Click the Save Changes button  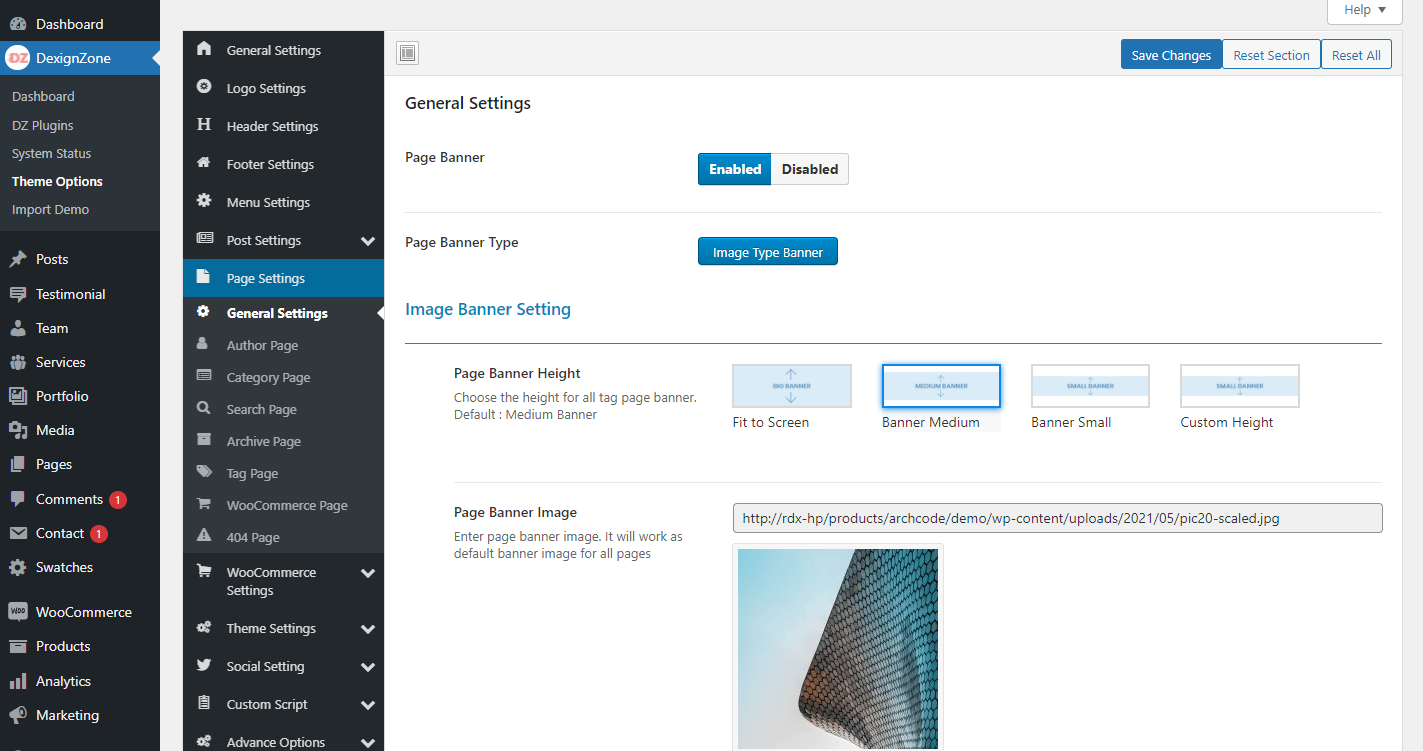click(x=1171, y=55)
